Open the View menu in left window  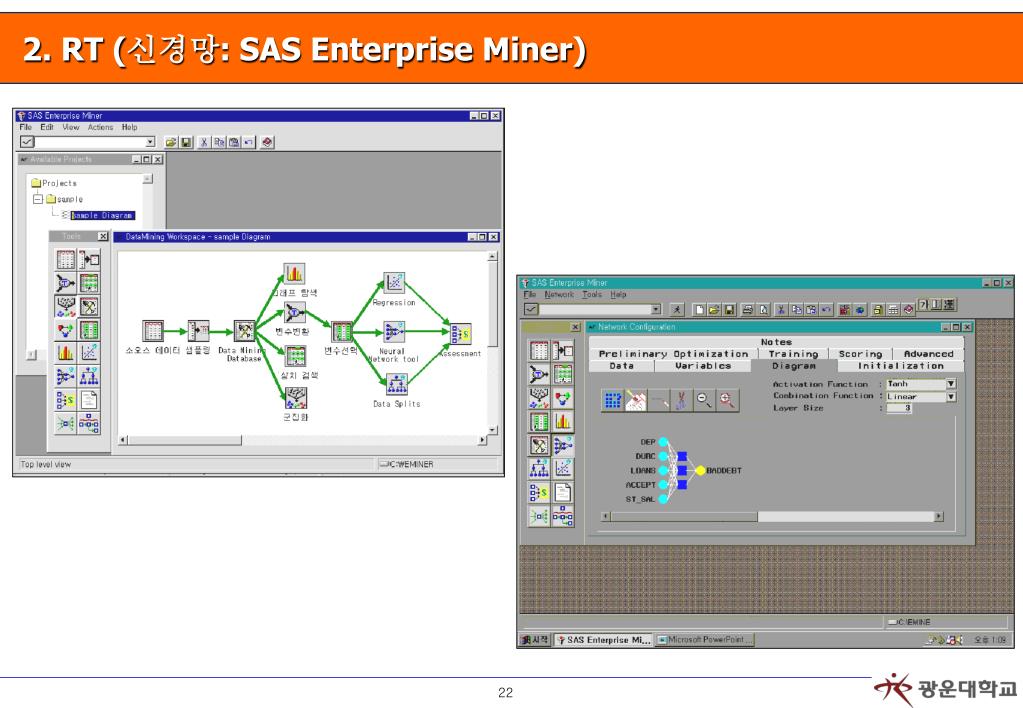coord(70,127)
